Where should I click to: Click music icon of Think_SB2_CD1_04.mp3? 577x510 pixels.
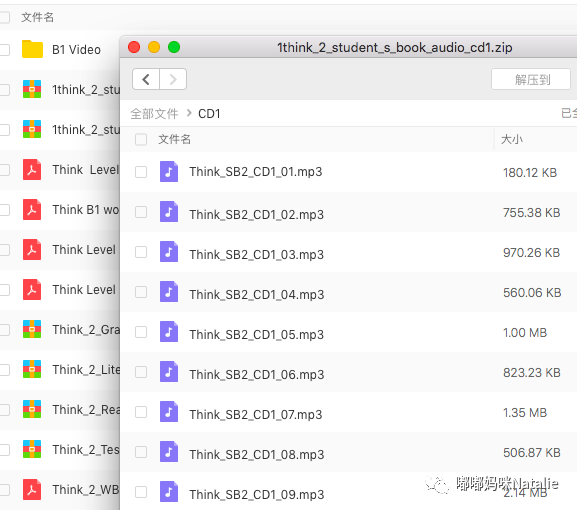click(x=169, y=292)
